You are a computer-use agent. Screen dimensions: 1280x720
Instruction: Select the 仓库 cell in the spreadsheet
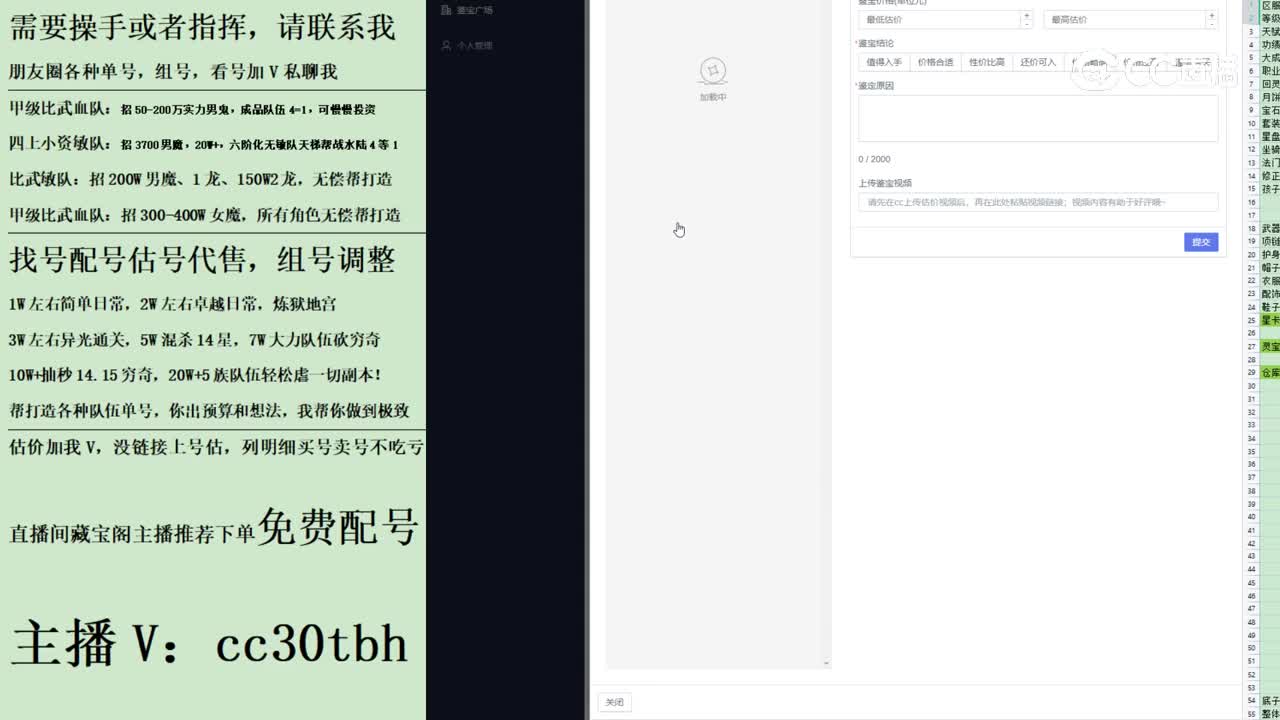pyautogui.click(x=1270, y=373)
